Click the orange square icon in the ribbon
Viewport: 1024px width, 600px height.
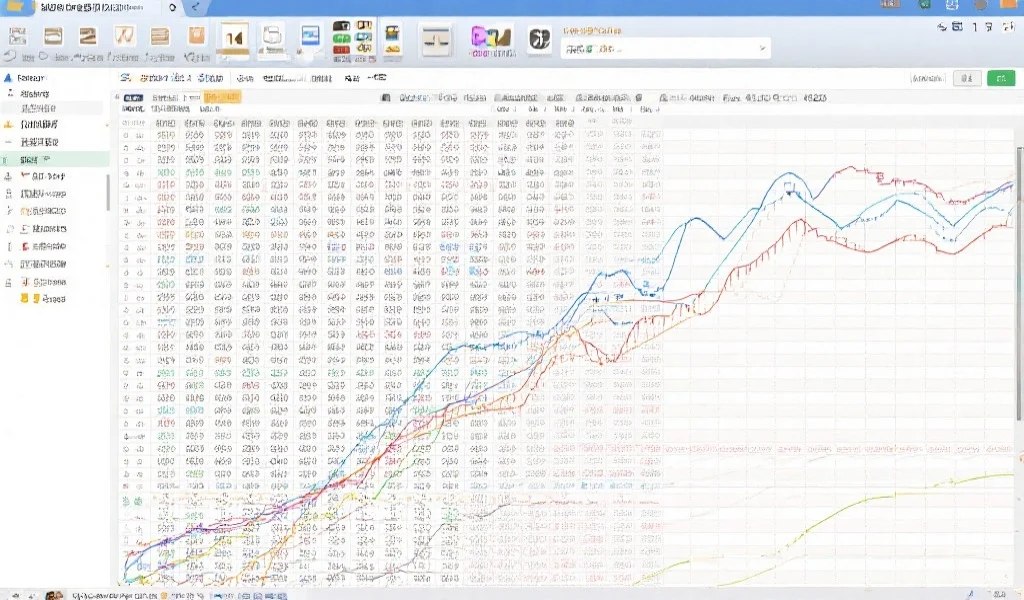(196, 37)
